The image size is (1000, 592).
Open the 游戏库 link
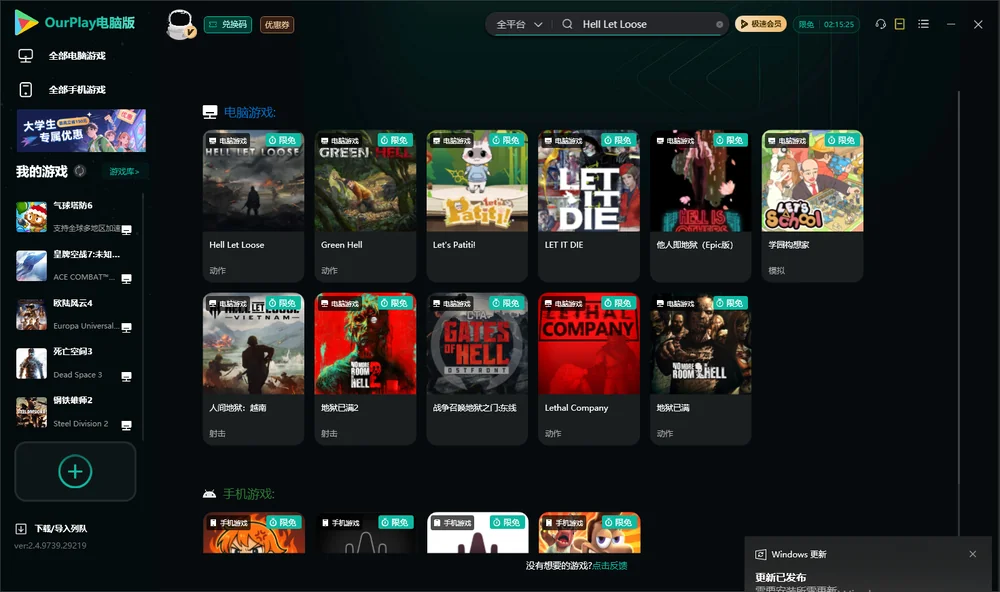click(124, 171)
